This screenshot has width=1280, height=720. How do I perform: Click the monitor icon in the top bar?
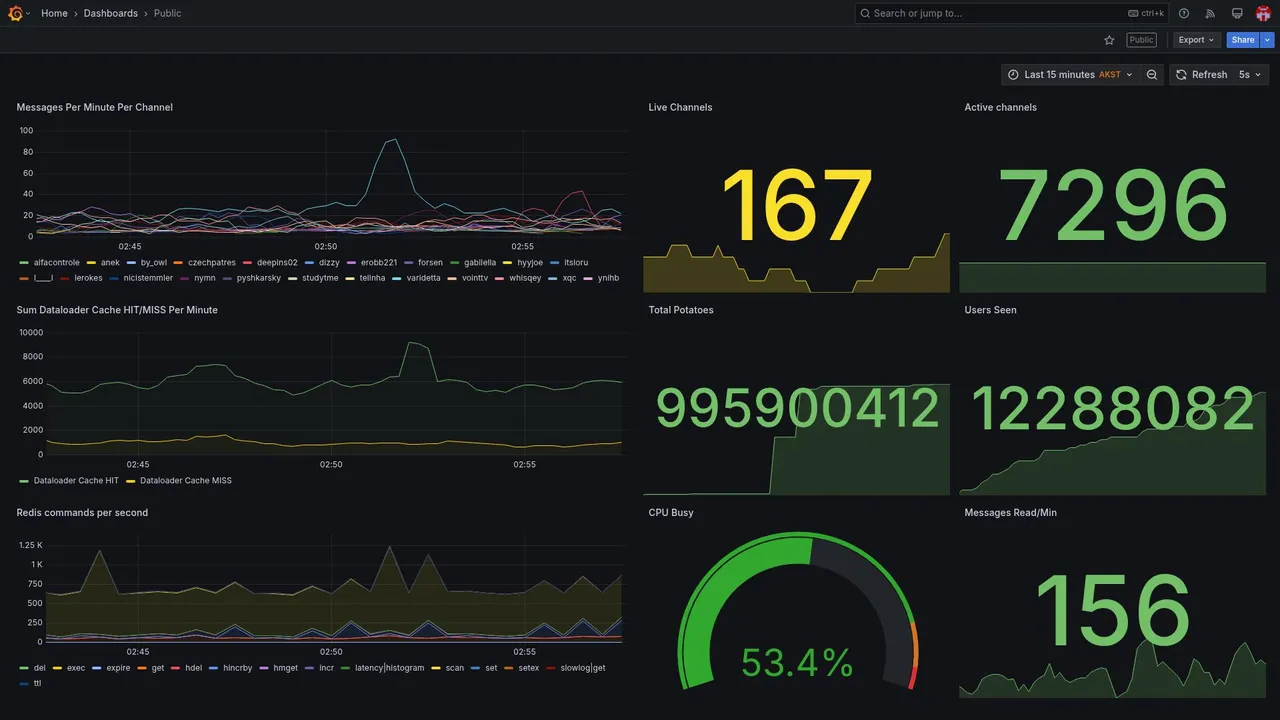pyautogui.click(x=1237, y=13)
